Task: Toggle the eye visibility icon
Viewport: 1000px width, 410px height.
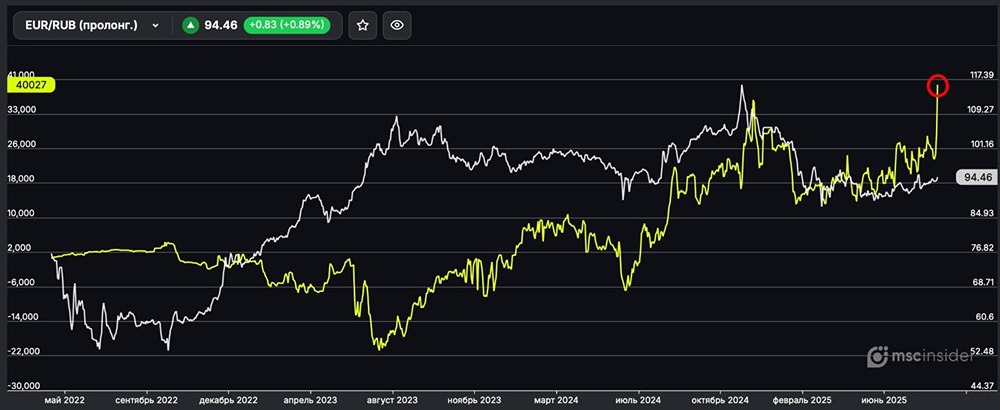Action: tap(397, 26)
